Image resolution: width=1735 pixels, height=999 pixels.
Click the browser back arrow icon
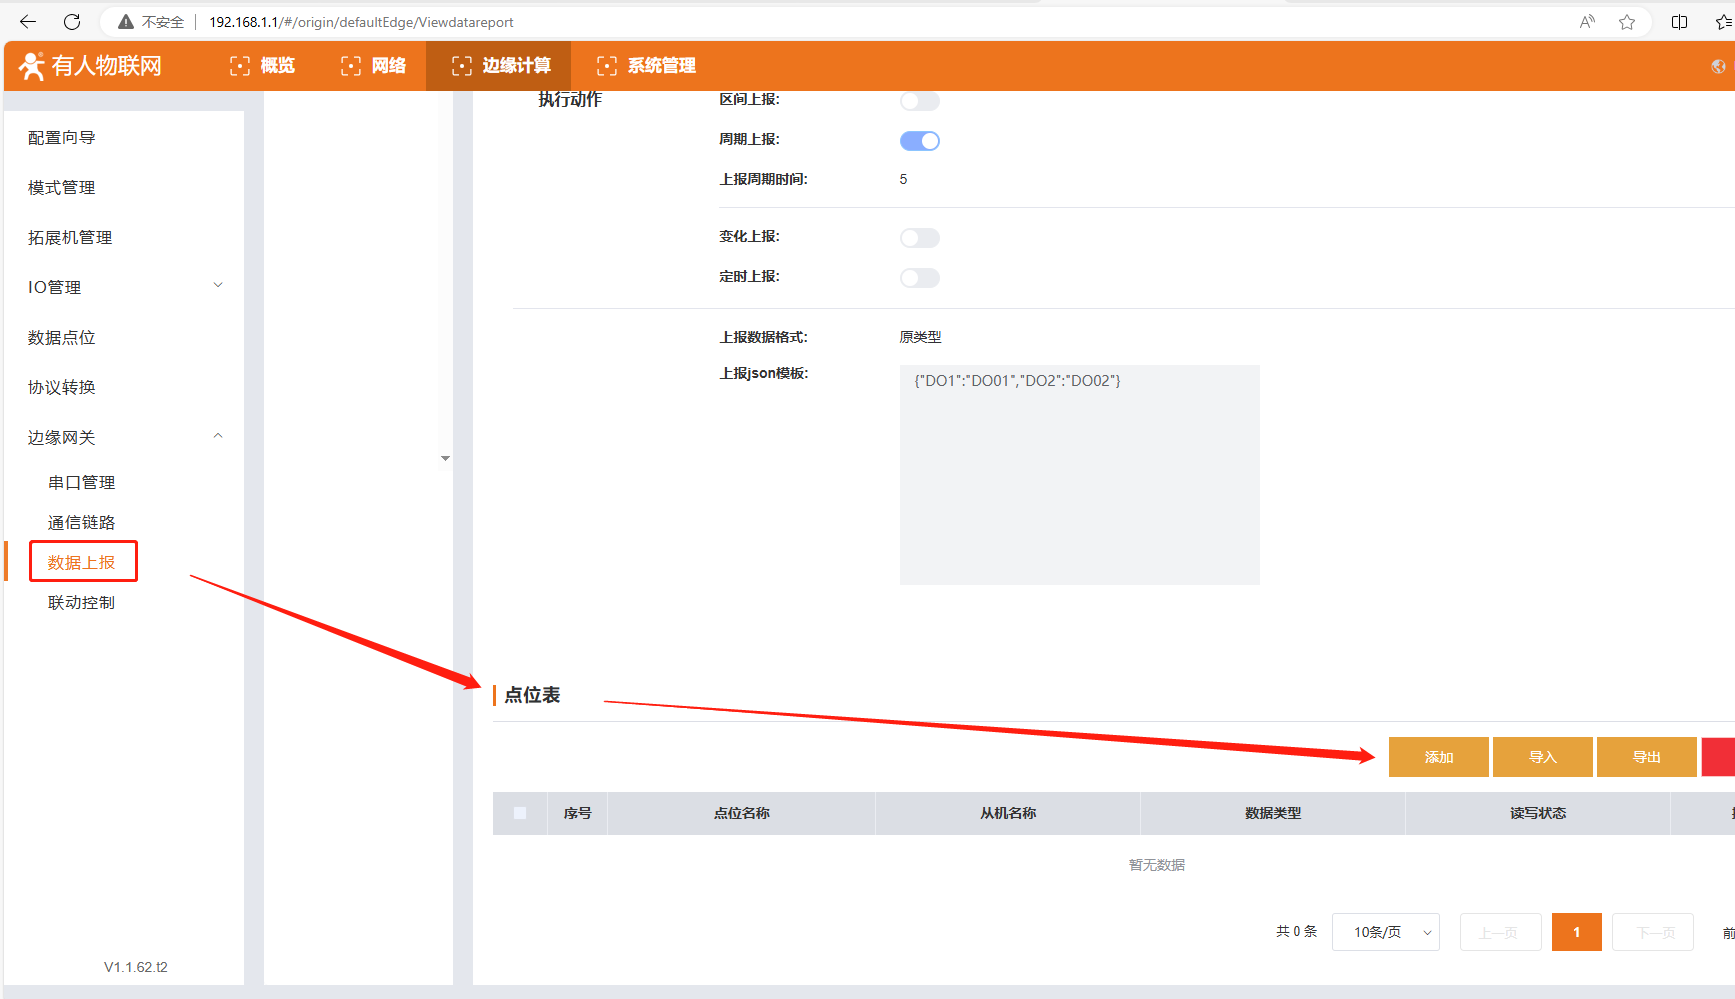point(28,22)
